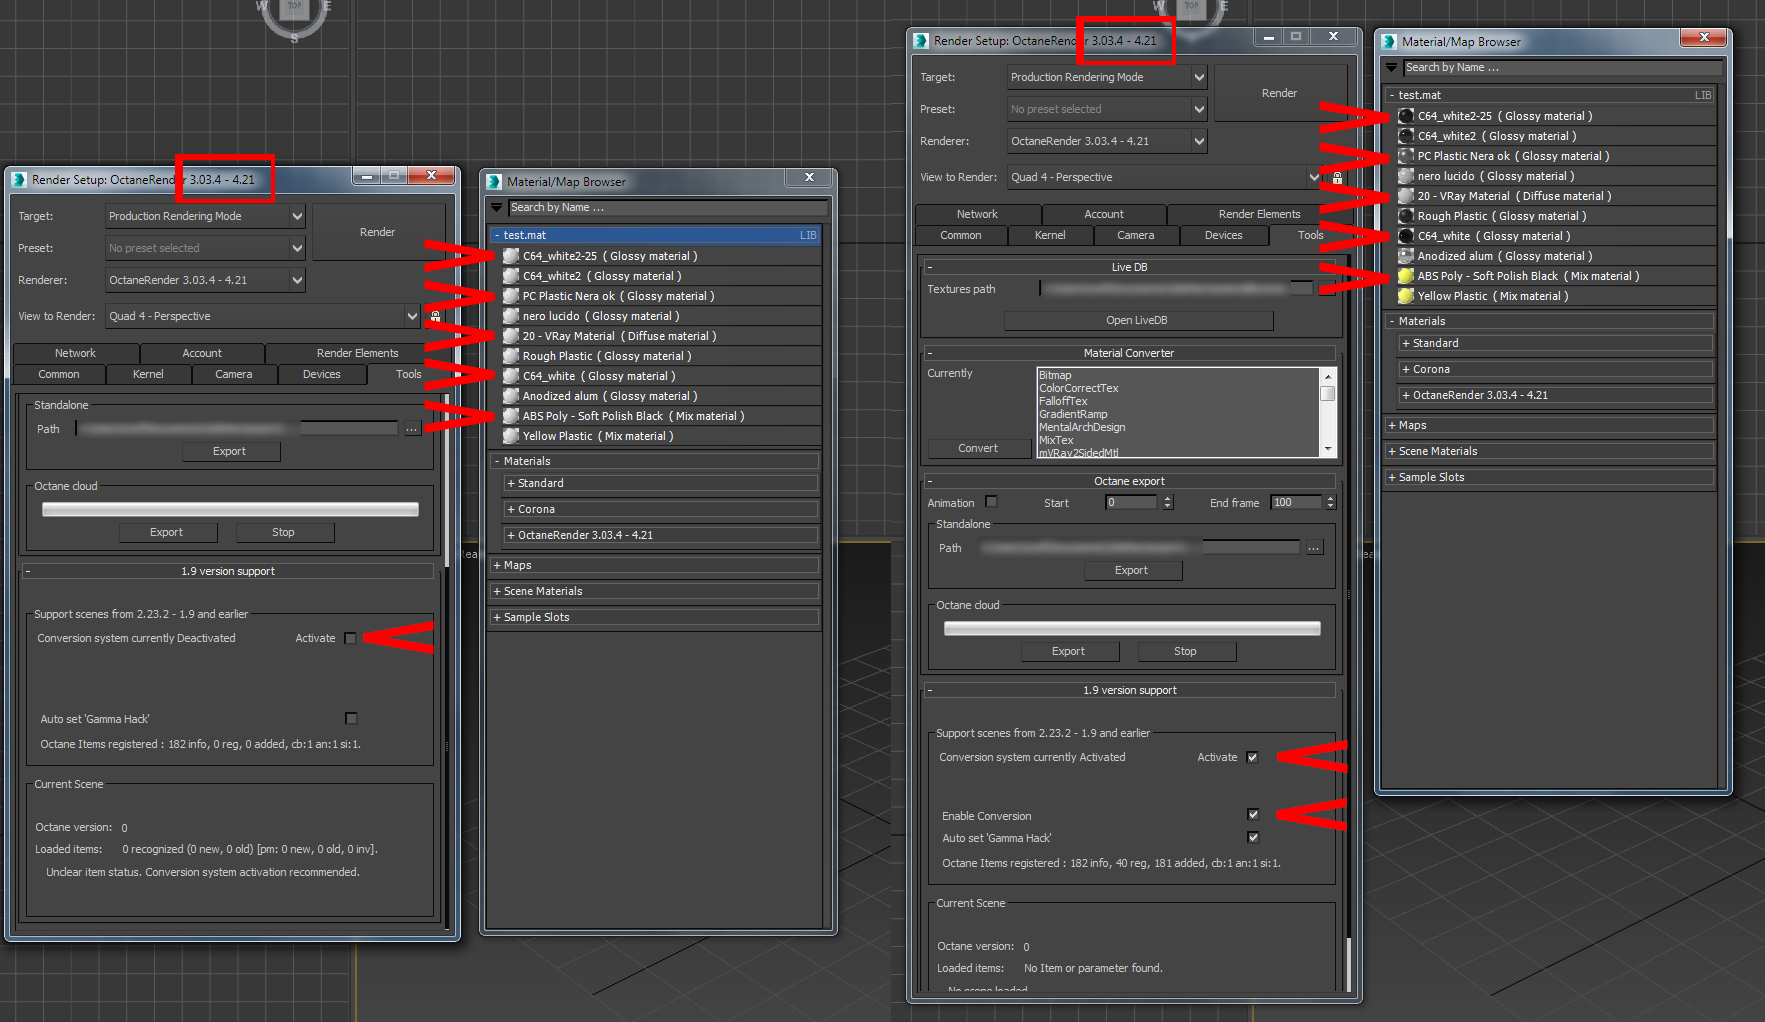Image resolution: width=1765 pixels, height=1022 pixels.
Task: Expand Scene Materials in right Material Browser
Action: [1549, 451]
